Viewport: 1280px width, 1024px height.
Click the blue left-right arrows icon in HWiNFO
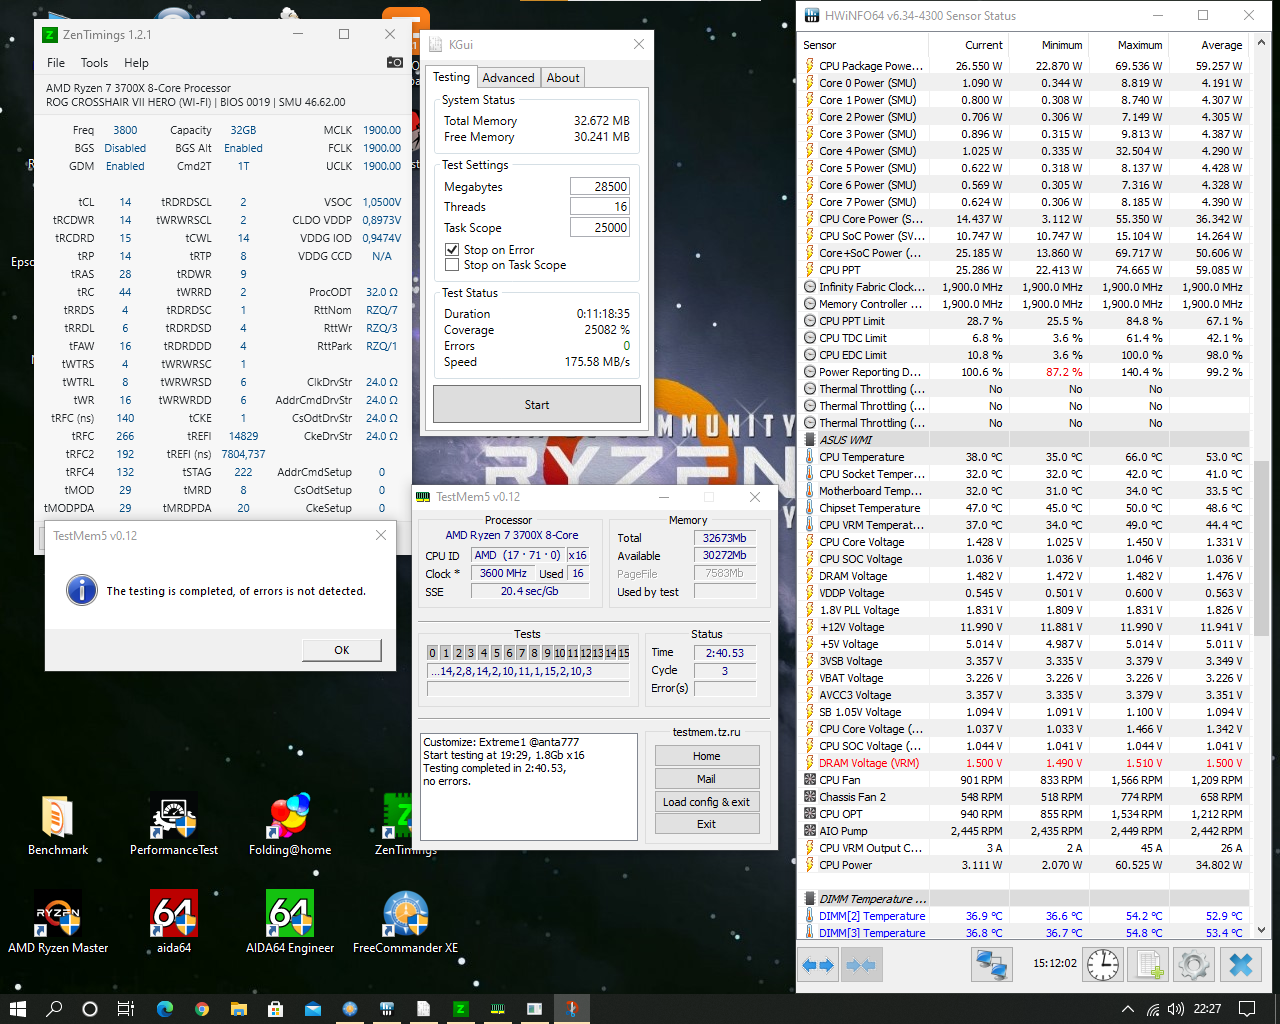coord(817,964)
